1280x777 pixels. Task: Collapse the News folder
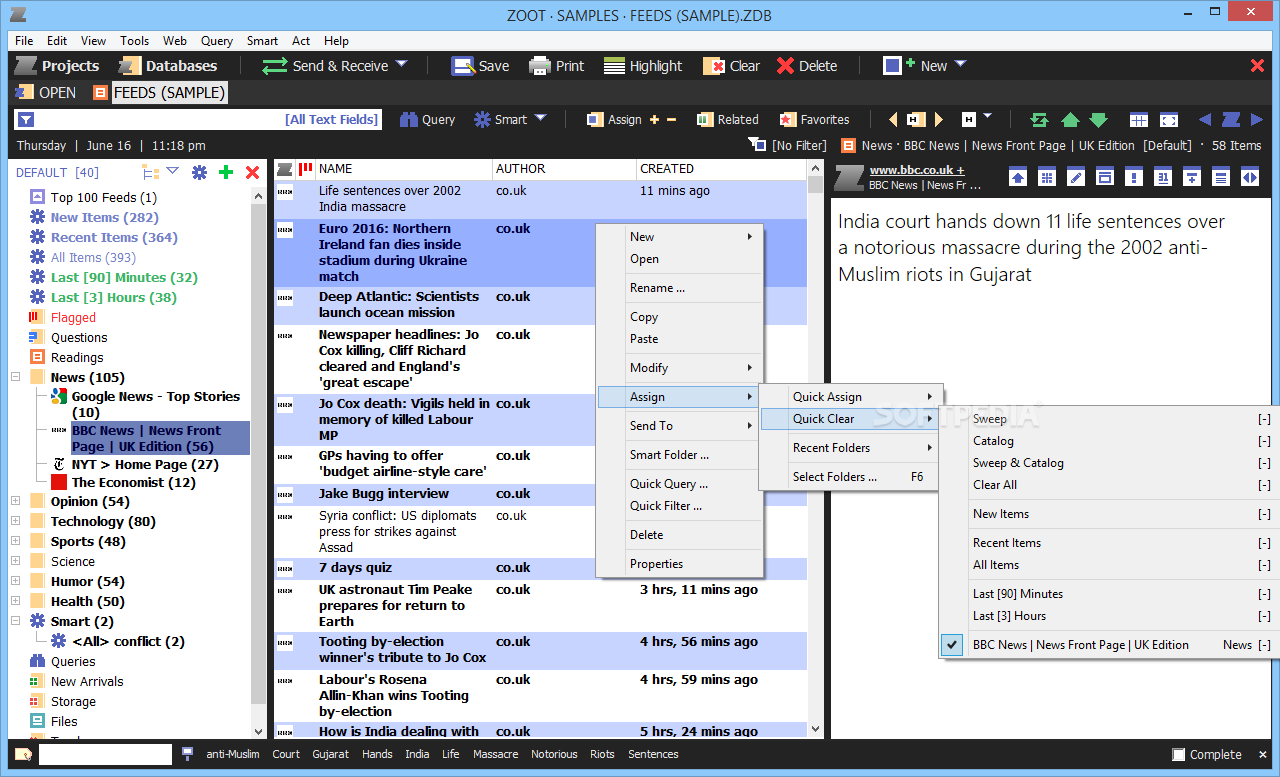(15, 378)
